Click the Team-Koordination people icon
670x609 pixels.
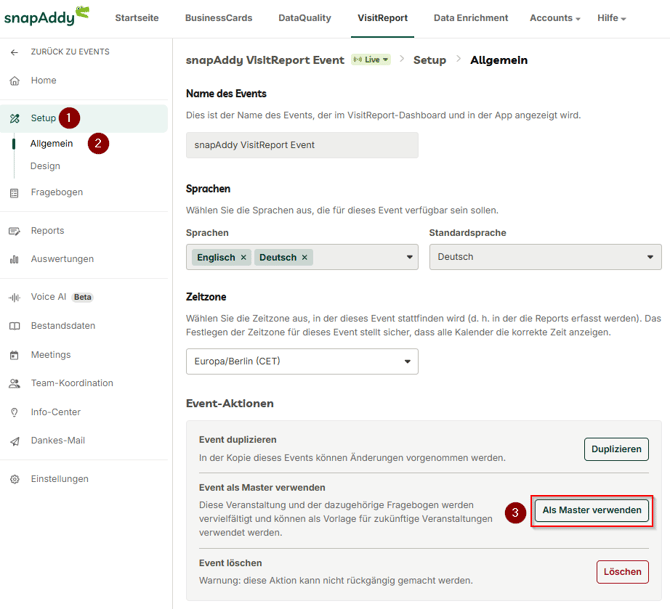click(15, 383)
